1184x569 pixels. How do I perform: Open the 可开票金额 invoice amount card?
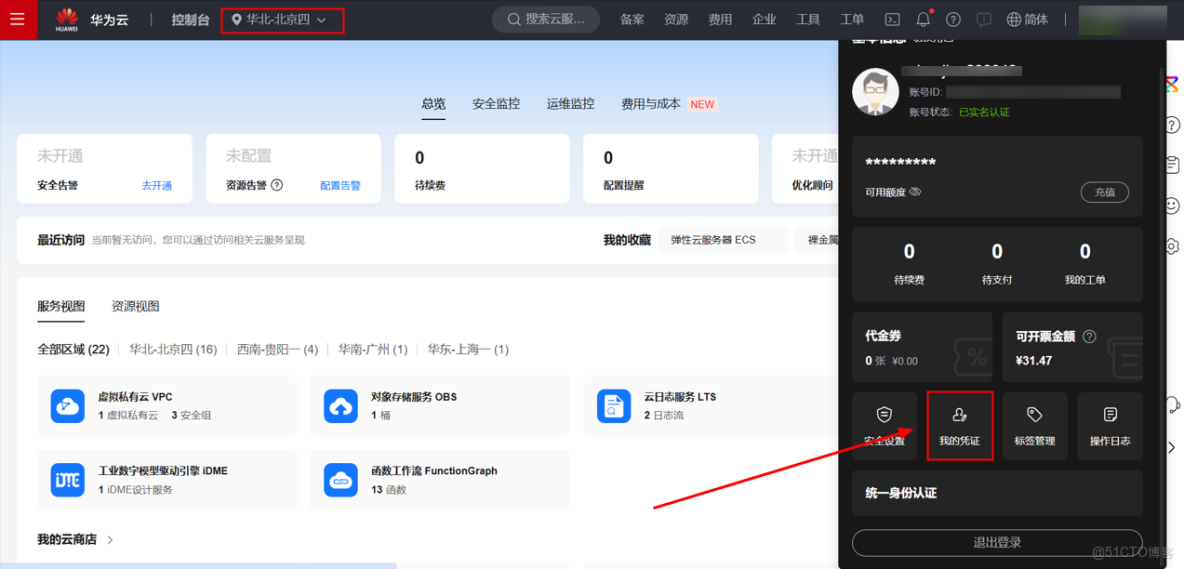click(1072, 346)
